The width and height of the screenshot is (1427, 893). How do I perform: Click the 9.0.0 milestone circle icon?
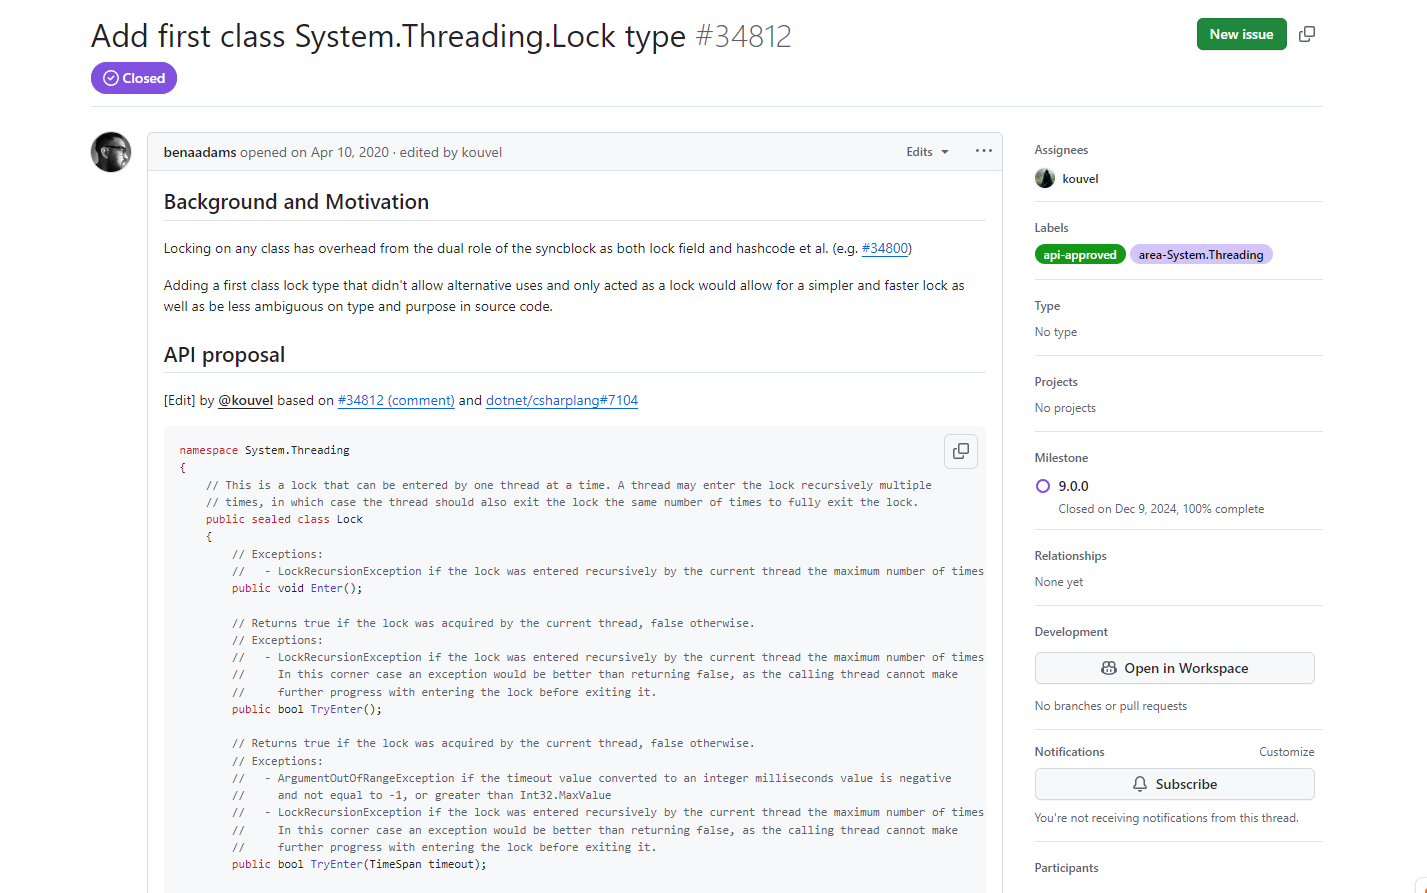pyautogui.click(x=1043, y=486)
